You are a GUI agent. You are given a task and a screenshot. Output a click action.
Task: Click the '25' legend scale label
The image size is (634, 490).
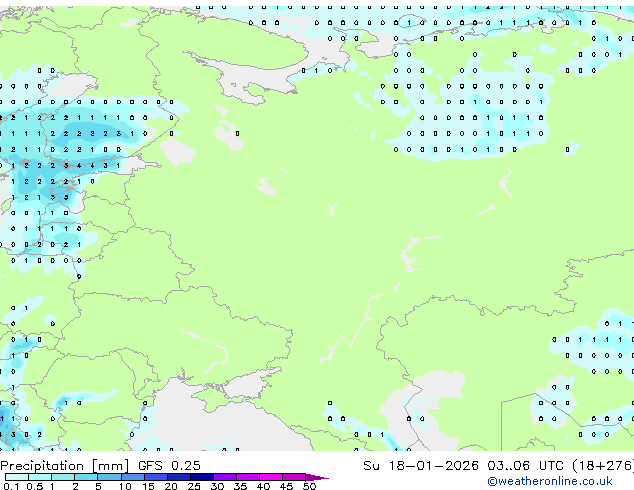pyautogui.click(x=194, y=486)
